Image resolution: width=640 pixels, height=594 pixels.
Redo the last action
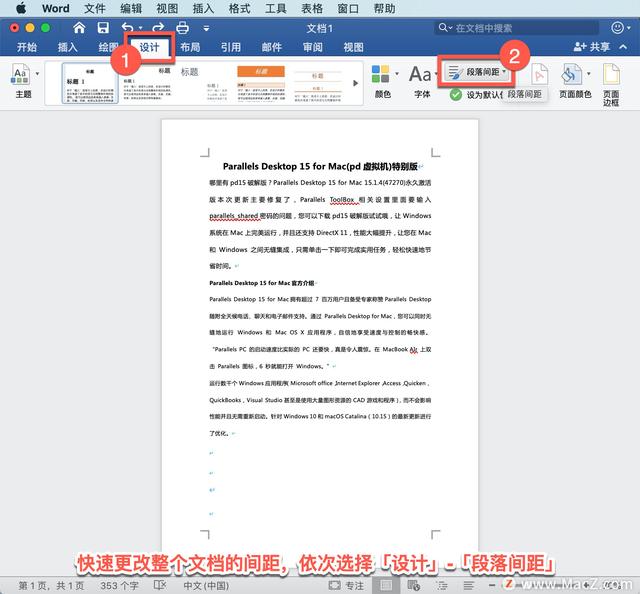tap(158, 28)
